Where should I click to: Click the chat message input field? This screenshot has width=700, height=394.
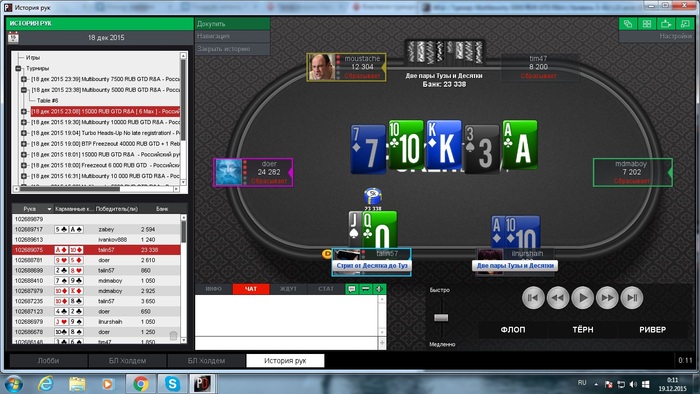(x=287, y=343)
